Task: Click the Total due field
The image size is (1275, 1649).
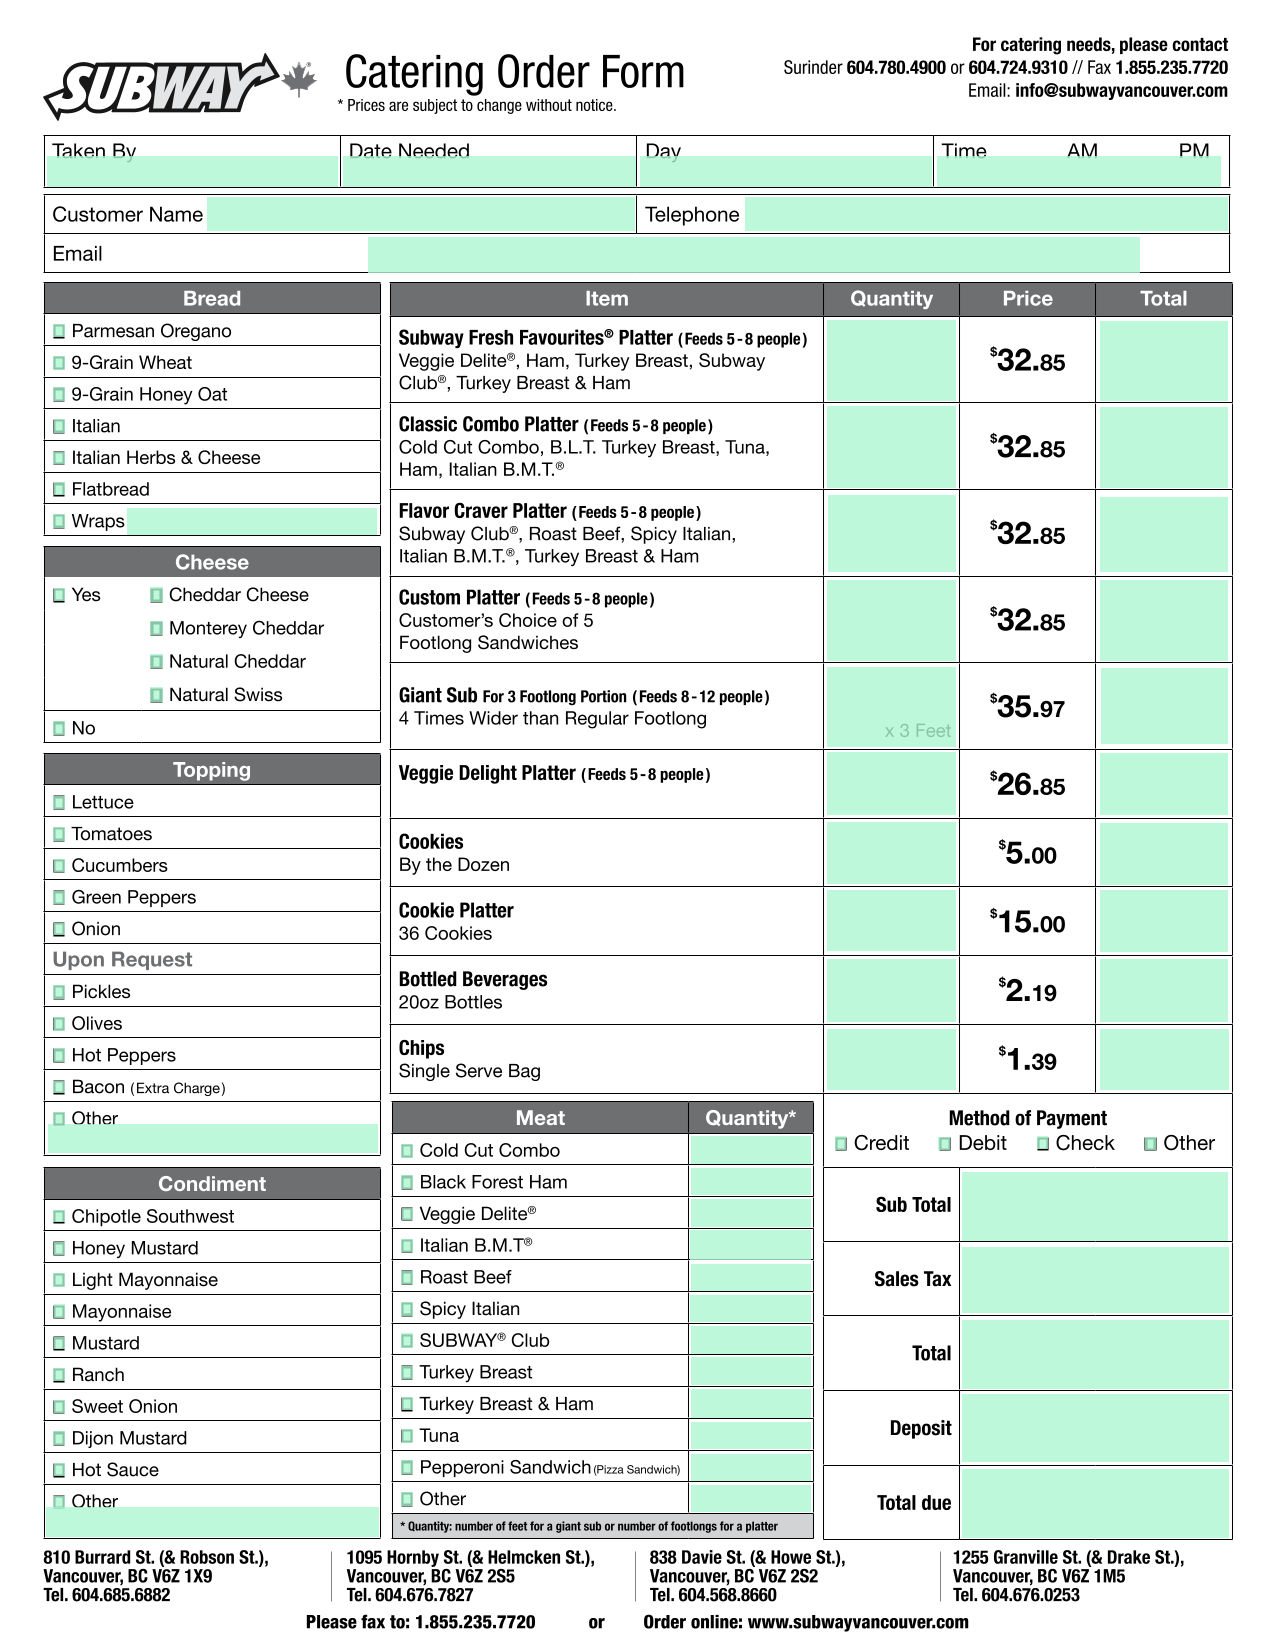Action: coord(1095,1503)
